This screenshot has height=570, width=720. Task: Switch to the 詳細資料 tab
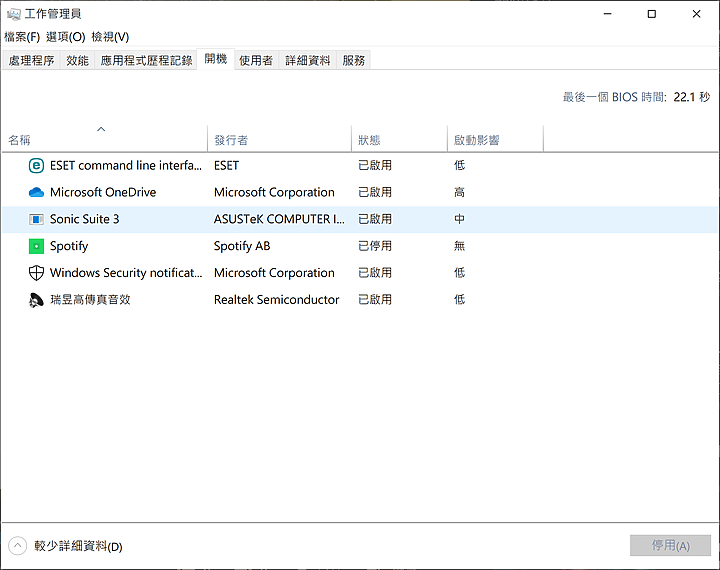[308, 60]
